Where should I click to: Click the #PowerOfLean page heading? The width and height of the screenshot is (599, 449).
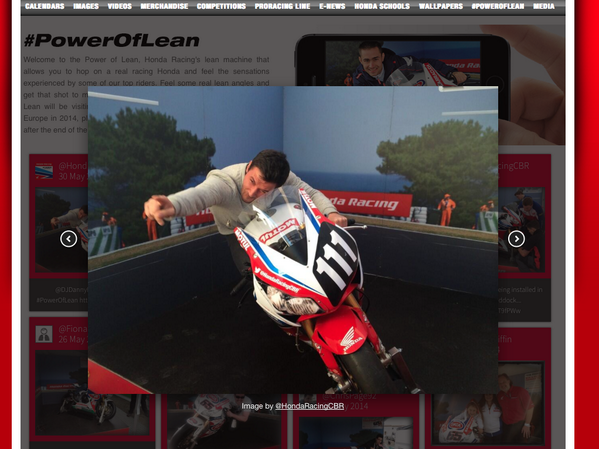coord(112,41)
